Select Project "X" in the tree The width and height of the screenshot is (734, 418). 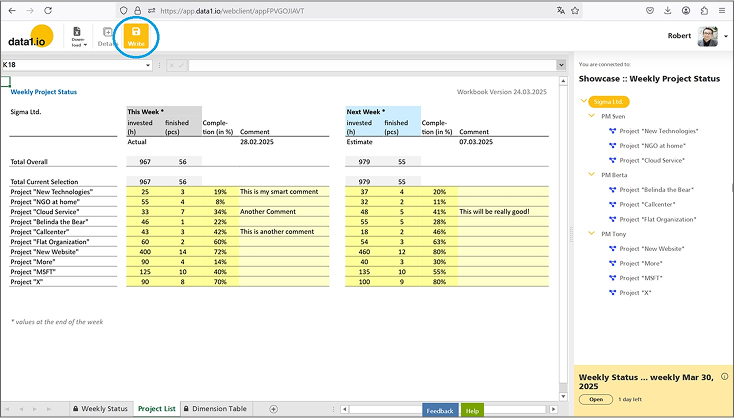[635, 293]
